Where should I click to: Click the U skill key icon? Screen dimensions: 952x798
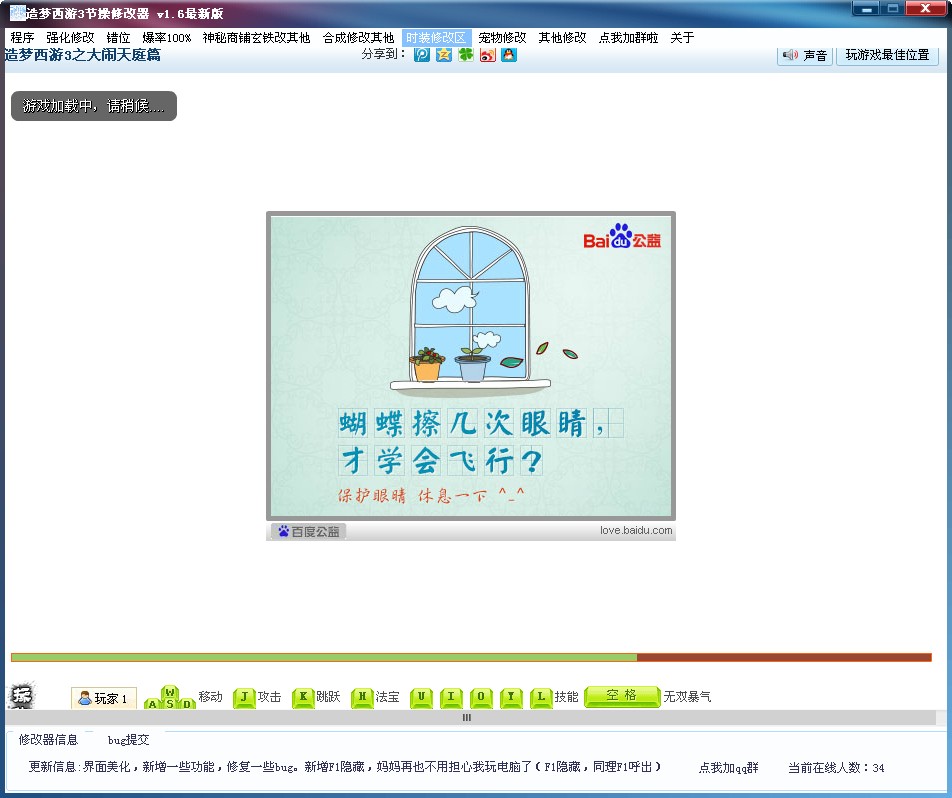coord(421,698)
